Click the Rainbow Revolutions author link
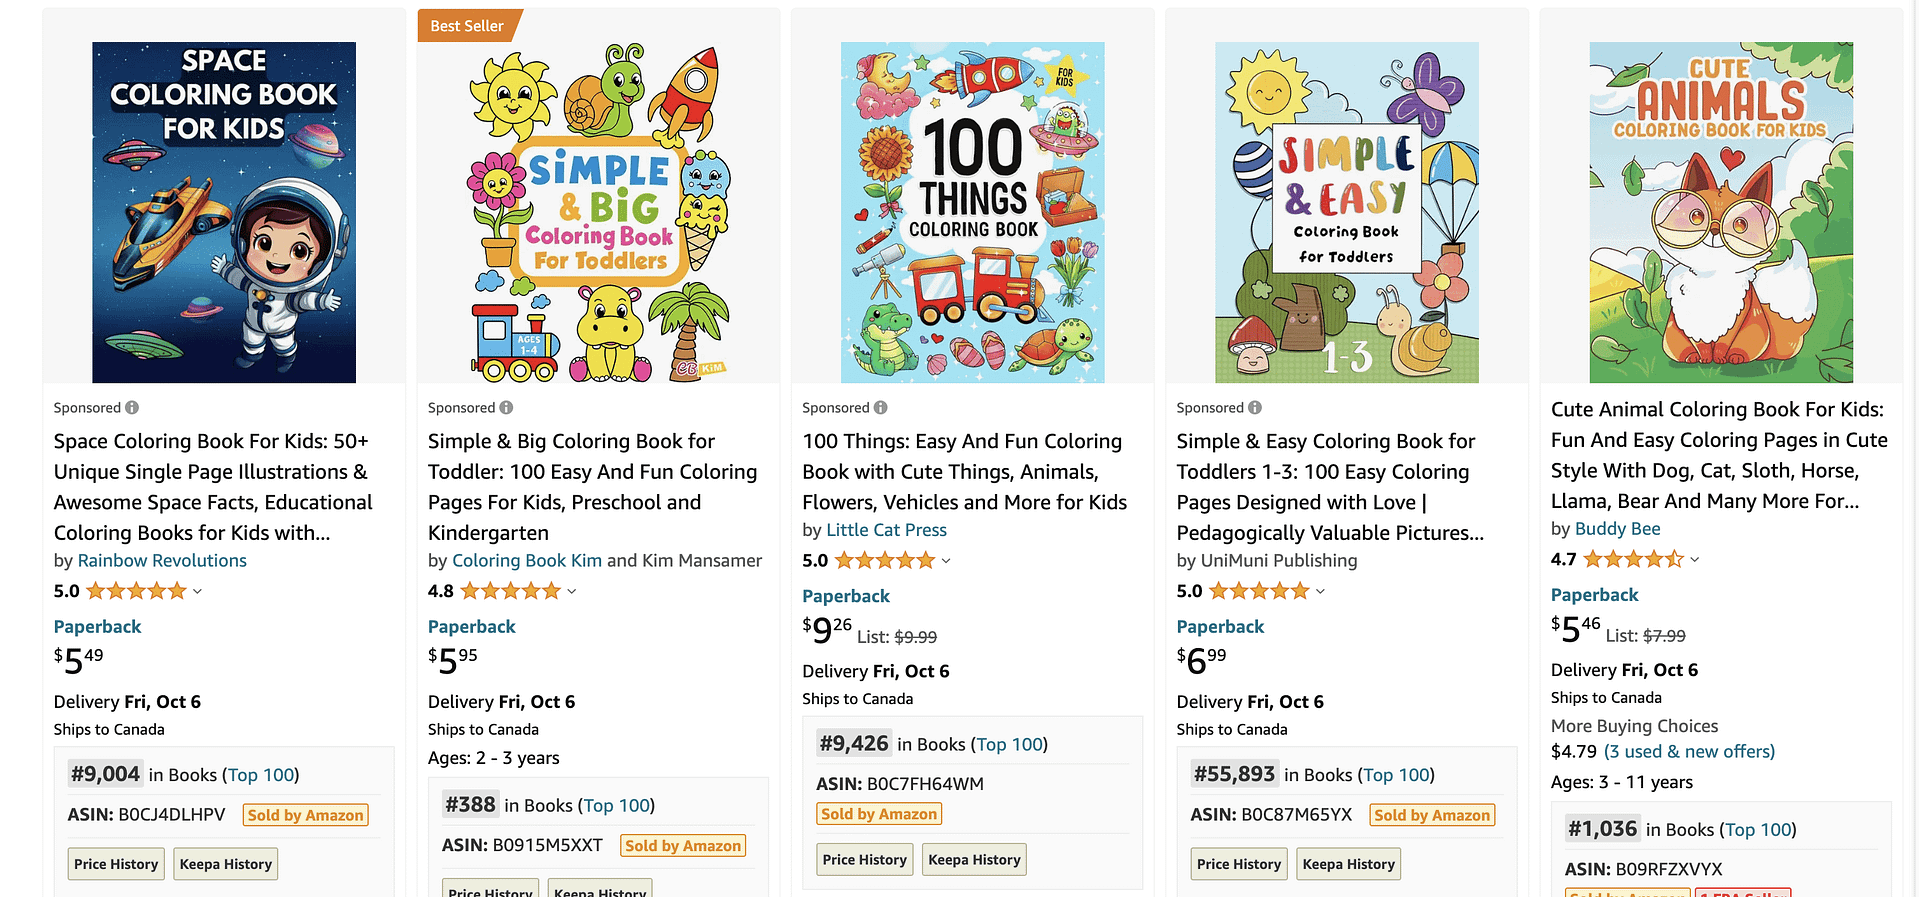 162,560
